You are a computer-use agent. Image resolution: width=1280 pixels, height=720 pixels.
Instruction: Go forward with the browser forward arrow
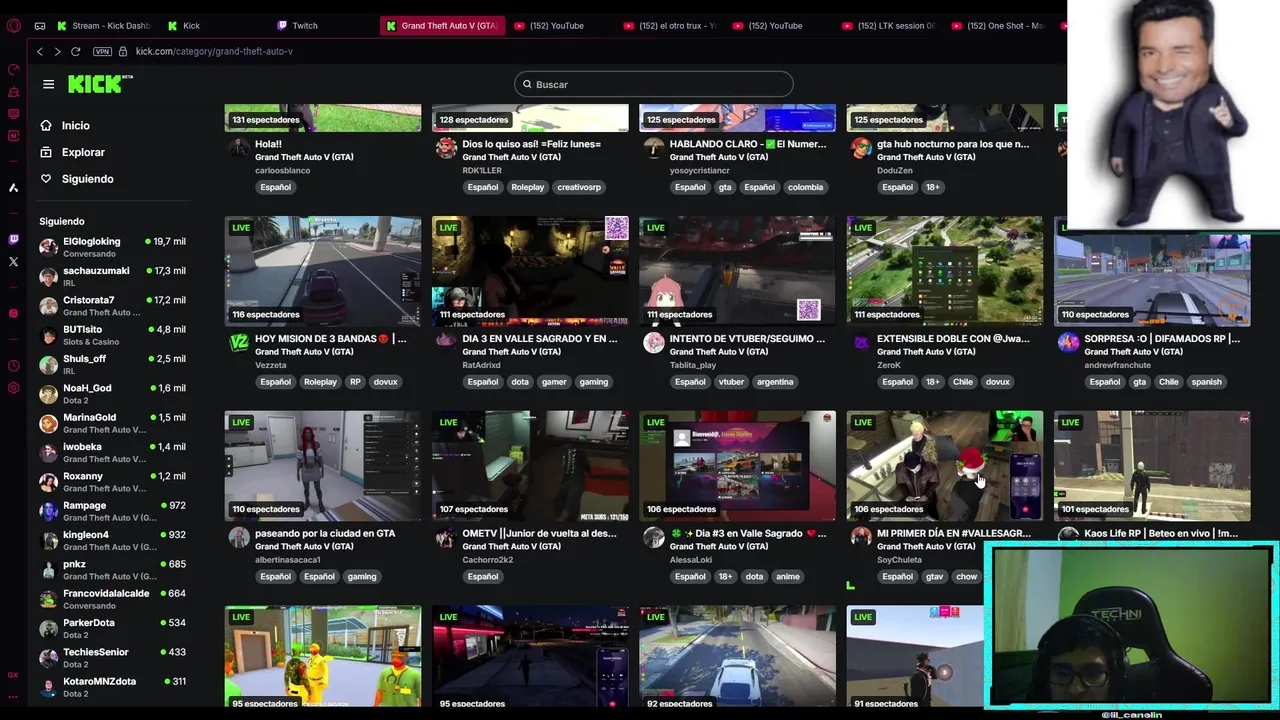pos(57,51)
